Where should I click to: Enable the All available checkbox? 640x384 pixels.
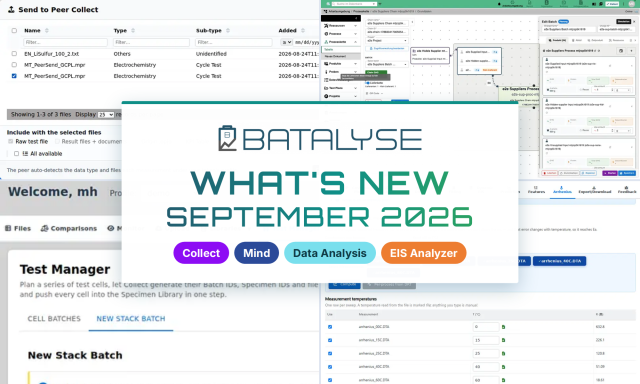click(x=16, y=154)
